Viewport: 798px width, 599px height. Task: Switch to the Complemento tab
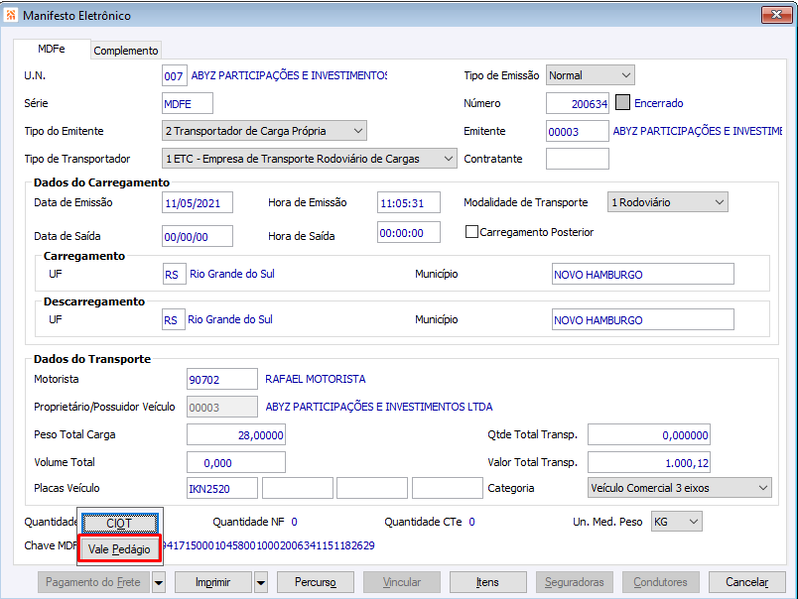[x=126, y=50]
